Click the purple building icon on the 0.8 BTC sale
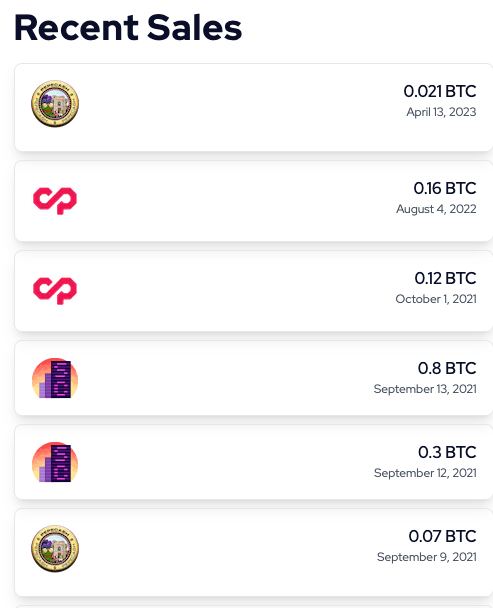The width and height of the screenshot is (493, 608). click(x=55, y=378)
